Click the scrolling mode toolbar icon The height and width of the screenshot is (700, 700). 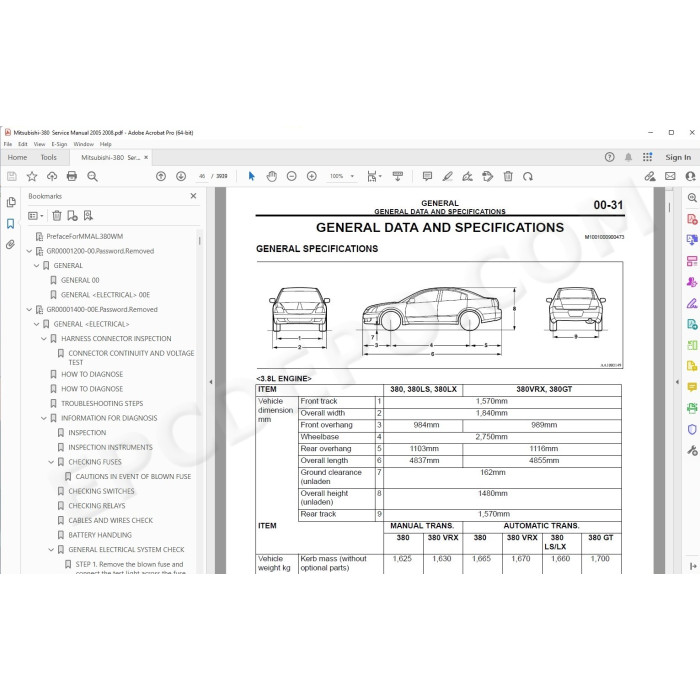(x=397, y=176)
